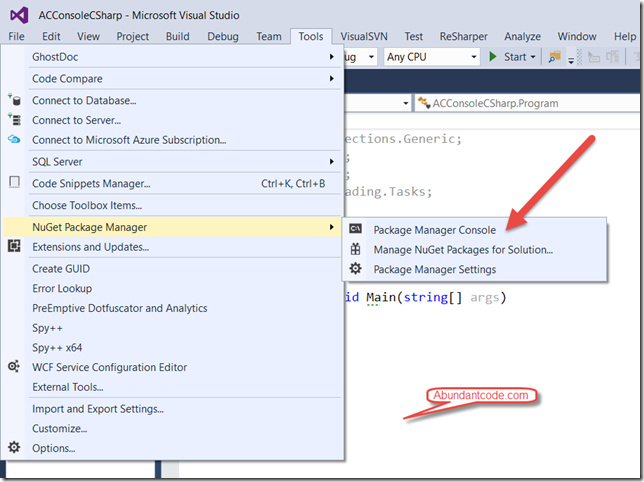Open the toolbar overflow options arrow
The width and height of the screenshot is (644, 482).
coord(571,61)
